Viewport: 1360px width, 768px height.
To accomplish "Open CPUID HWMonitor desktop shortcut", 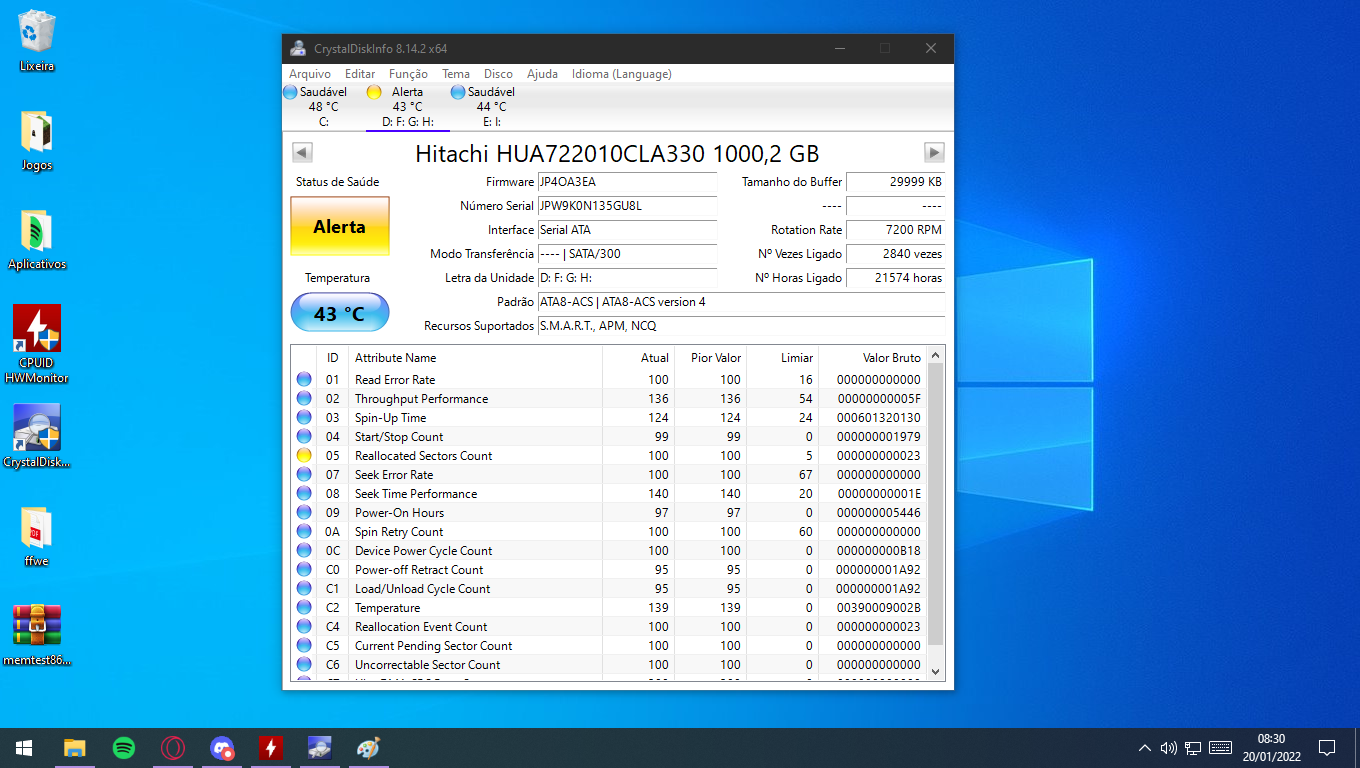I will tap(37, 345).
